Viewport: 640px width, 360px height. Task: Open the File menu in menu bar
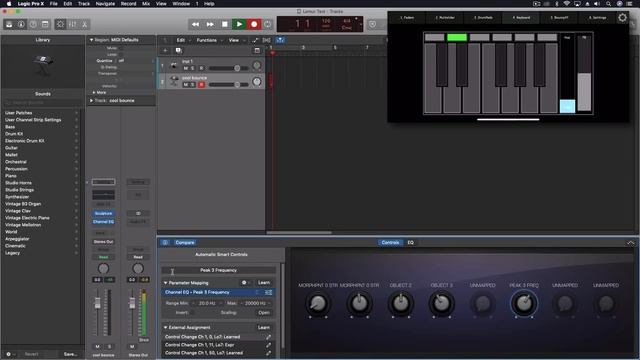tap(53, 4)
